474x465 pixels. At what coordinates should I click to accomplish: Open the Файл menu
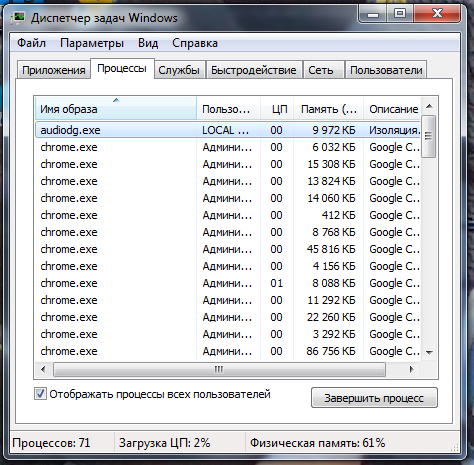tap(31, 43)
